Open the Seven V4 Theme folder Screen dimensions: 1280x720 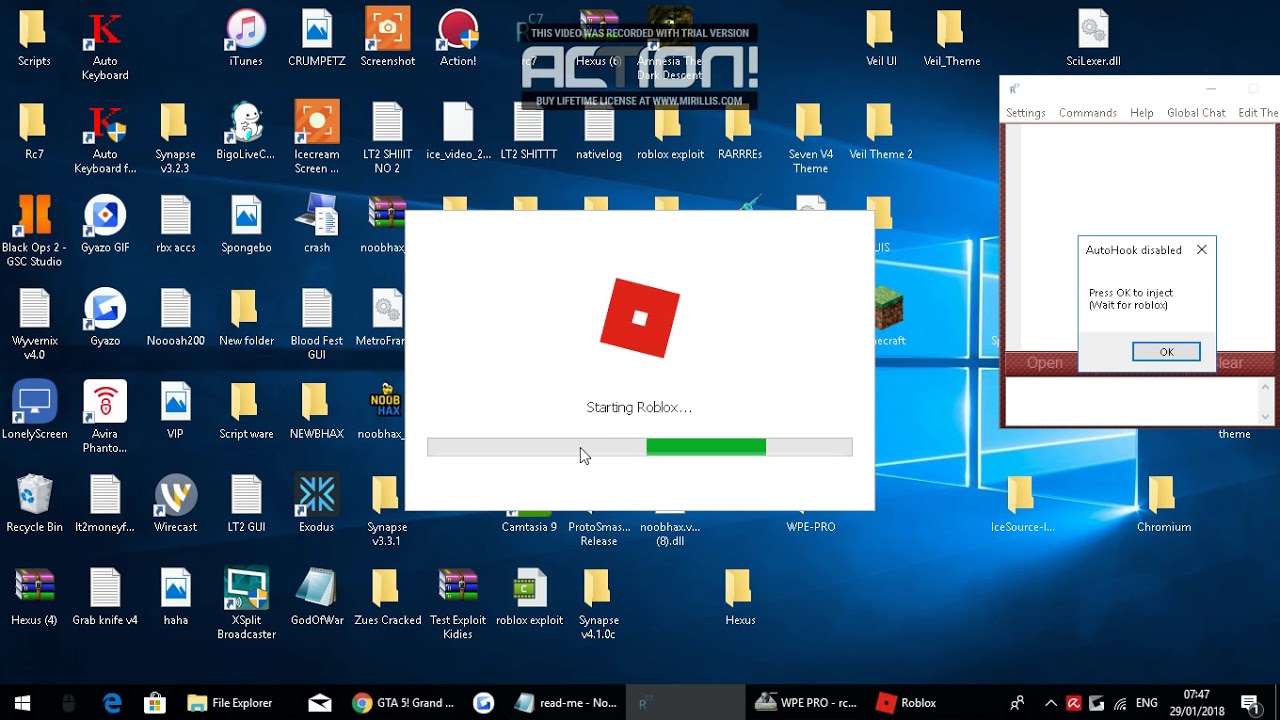click(810, 138)
